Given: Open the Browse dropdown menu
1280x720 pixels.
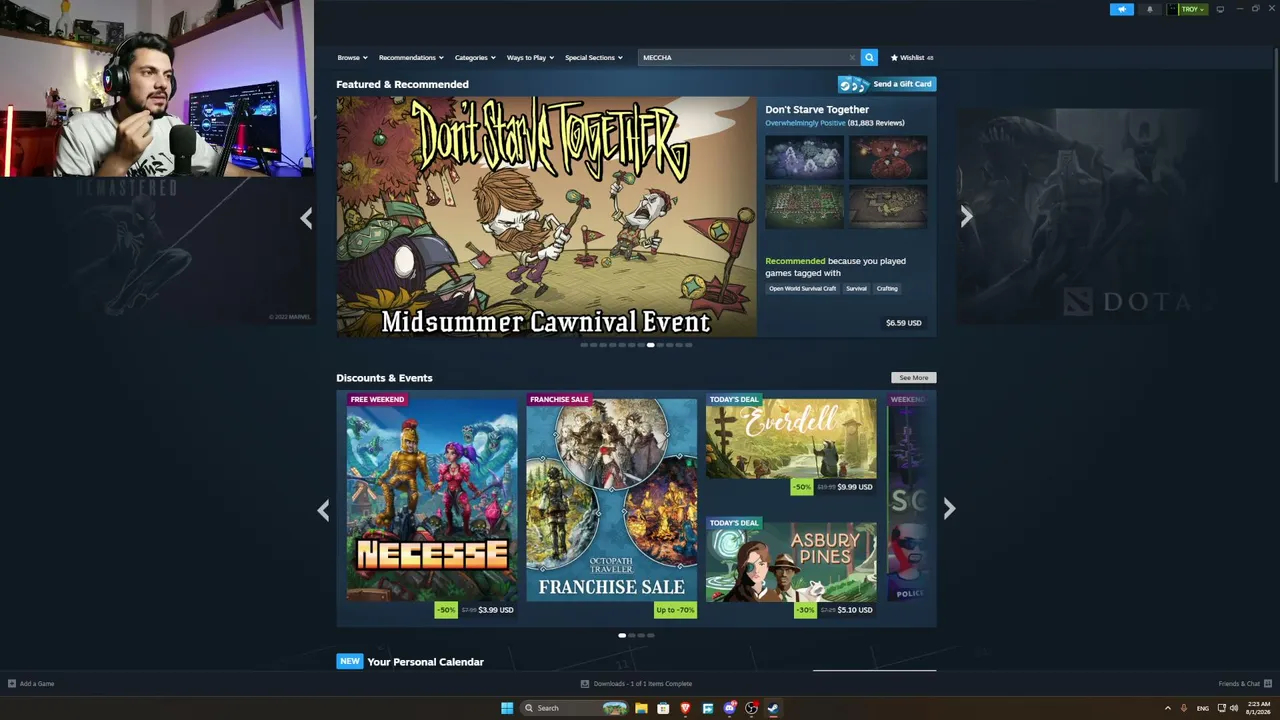Looking at the screenshot, I should coord(352,58).
